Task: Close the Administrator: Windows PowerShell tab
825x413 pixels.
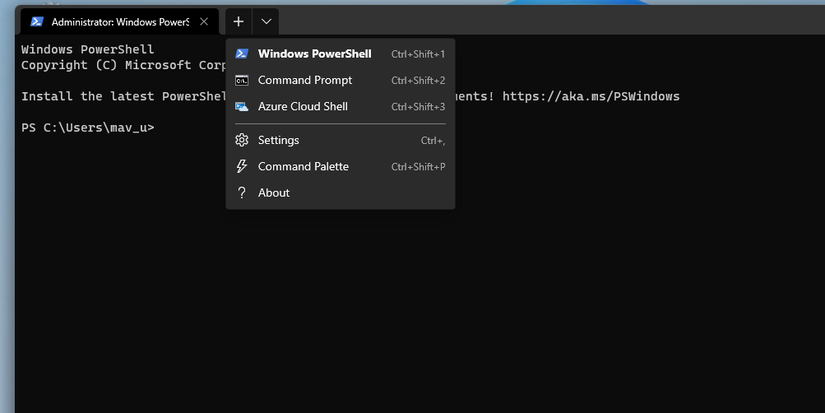Action: tap(204, 21)
